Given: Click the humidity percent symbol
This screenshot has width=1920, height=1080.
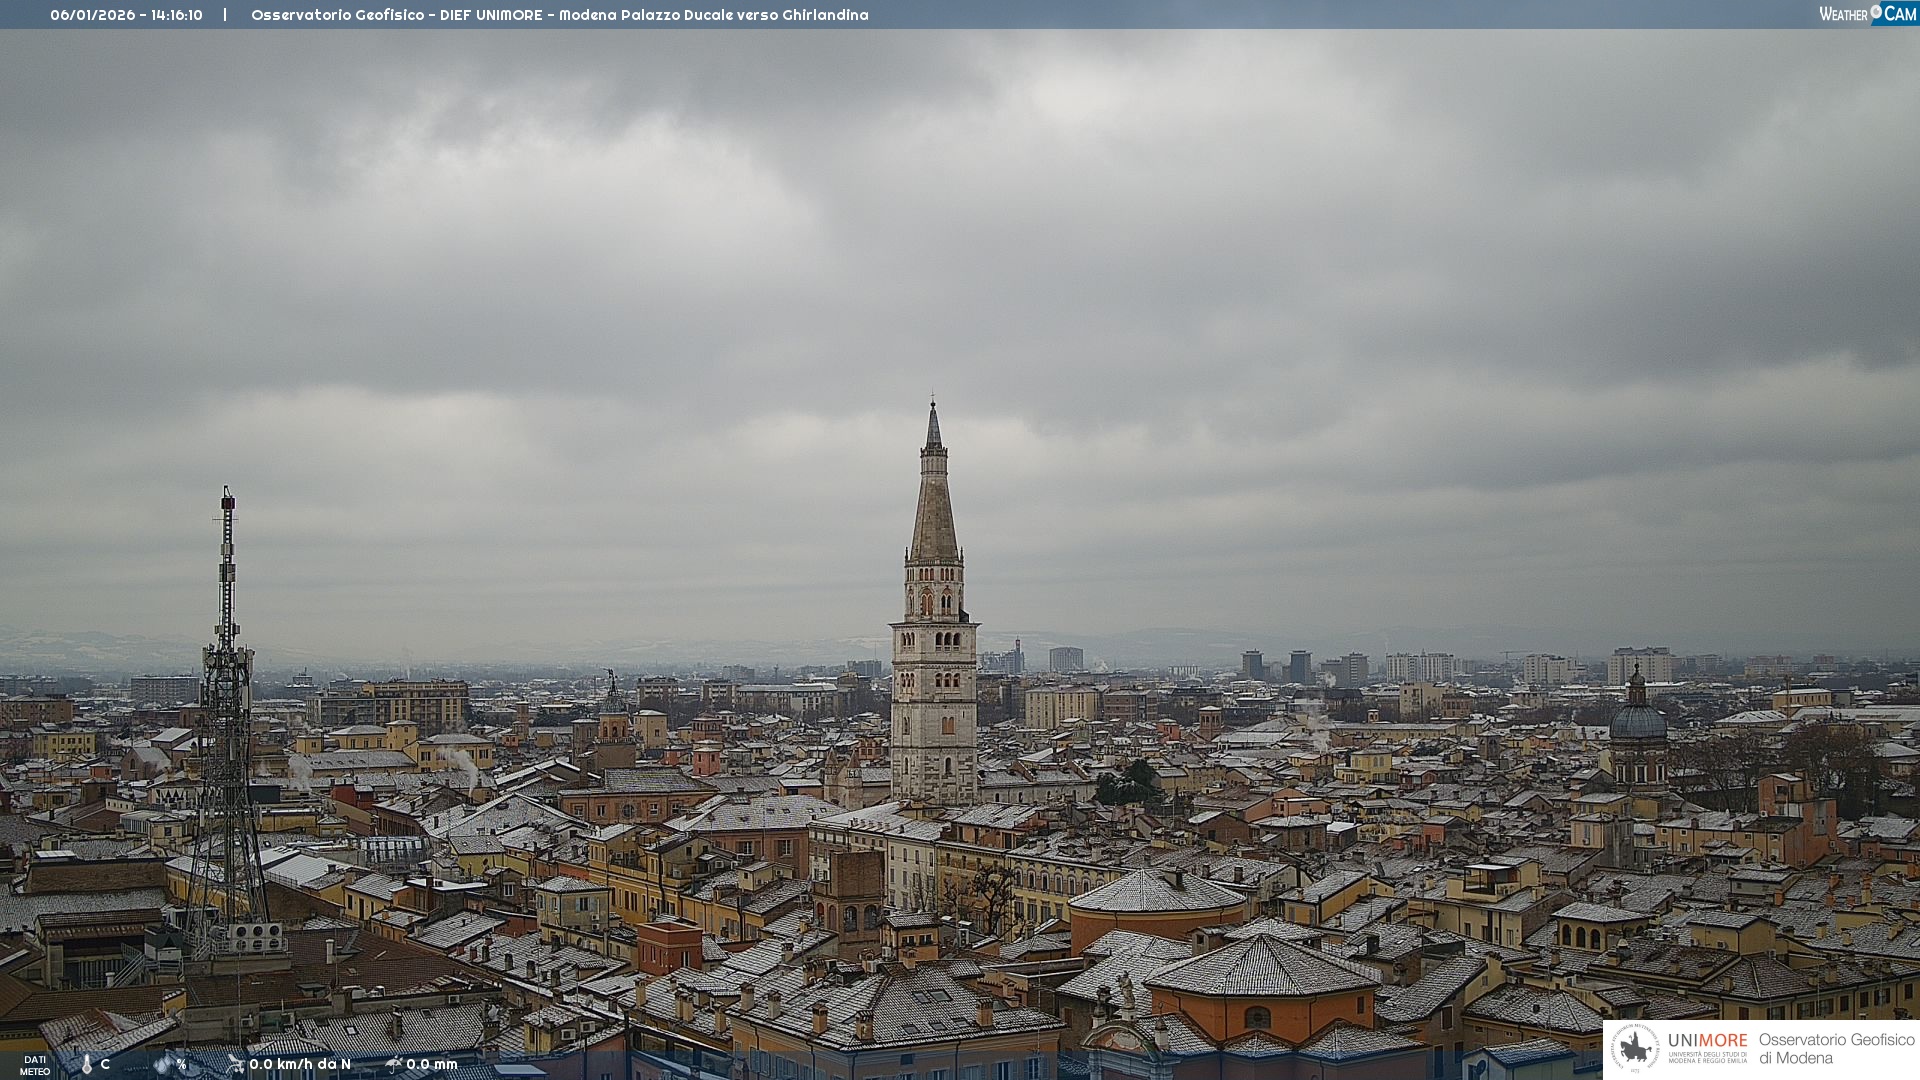Looking at the screenshot, I should 181,1064.
